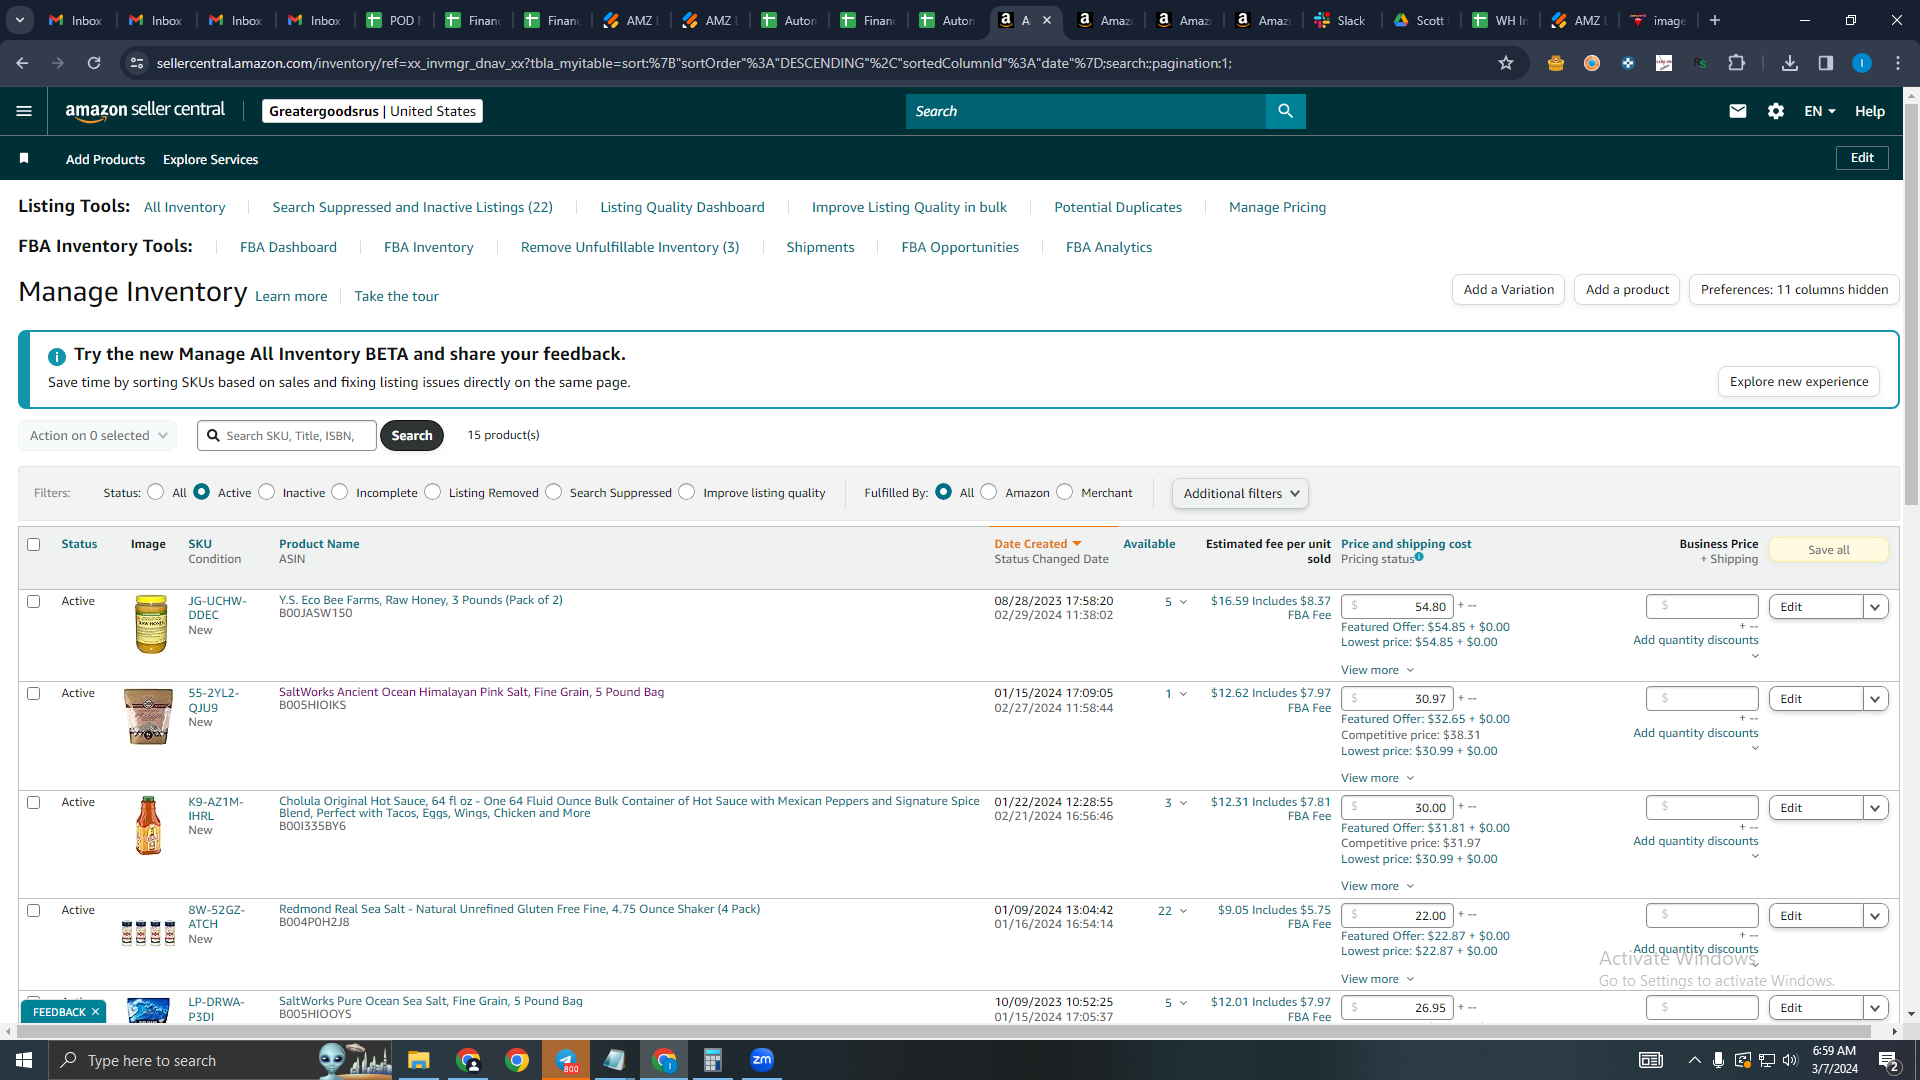Open the messages envelope icon
1920x1080 pixels.
(1738, 111)
